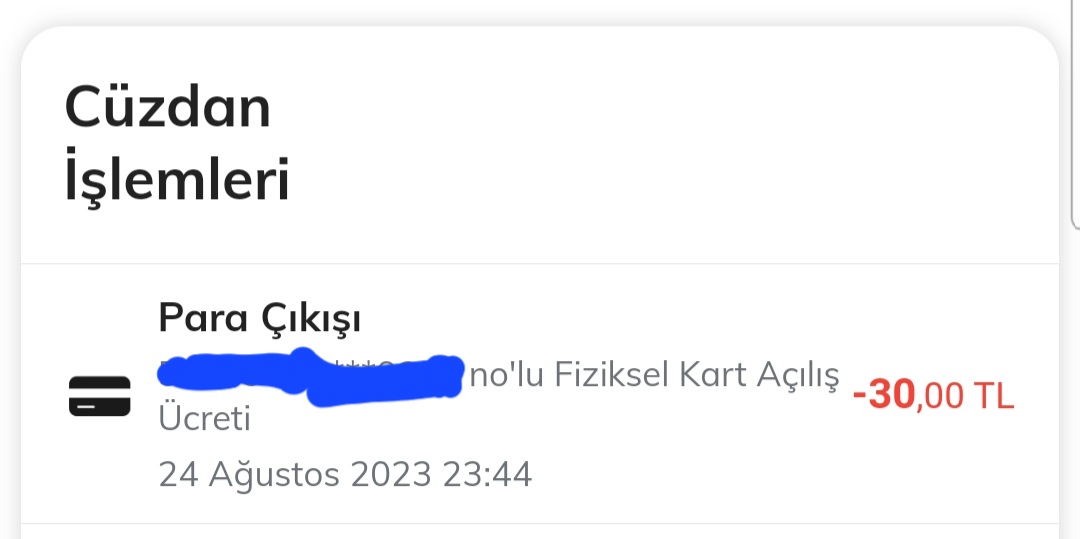The height and width of the screenshot is (539, 1080).
Task: Click the gray scrollbar at the right edge
Action: pyautogui.click(x=1076, y=114)
